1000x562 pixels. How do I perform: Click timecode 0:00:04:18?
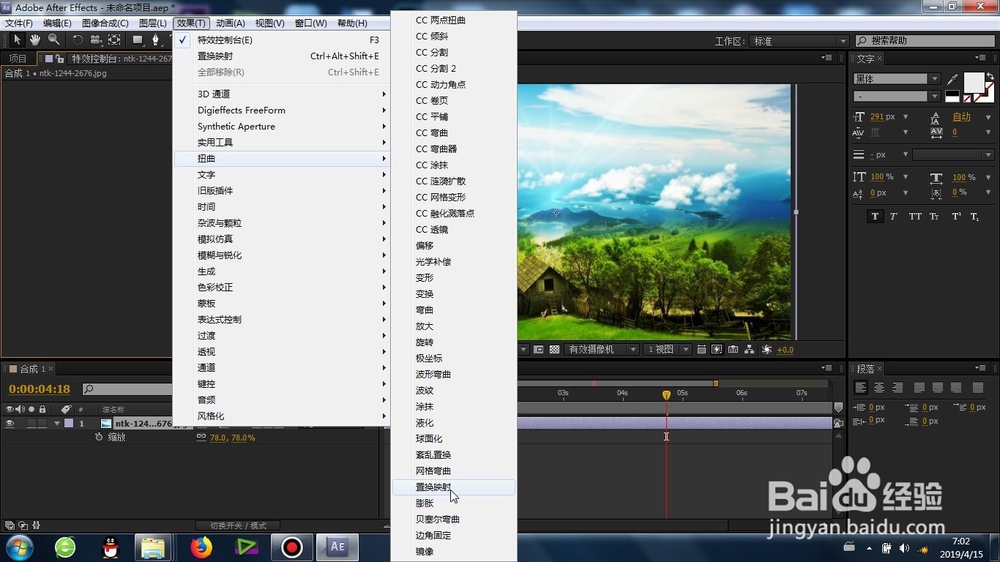pyautogui.click(x=39, y=388)
